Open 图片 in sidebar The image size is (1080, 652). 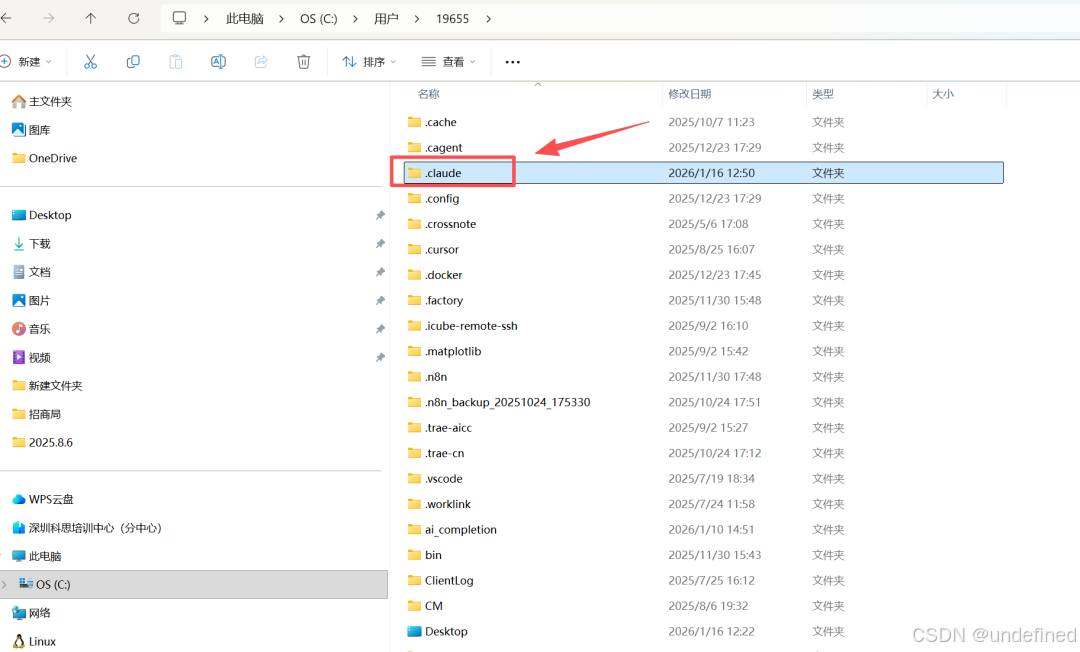coord(32,300)
